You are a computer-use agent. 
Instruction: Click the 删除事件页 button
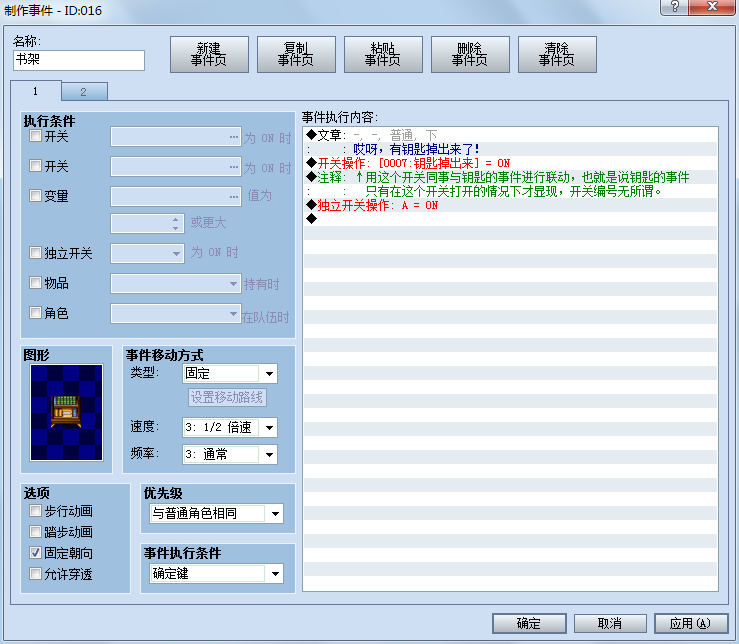click(x=470, y=54)
